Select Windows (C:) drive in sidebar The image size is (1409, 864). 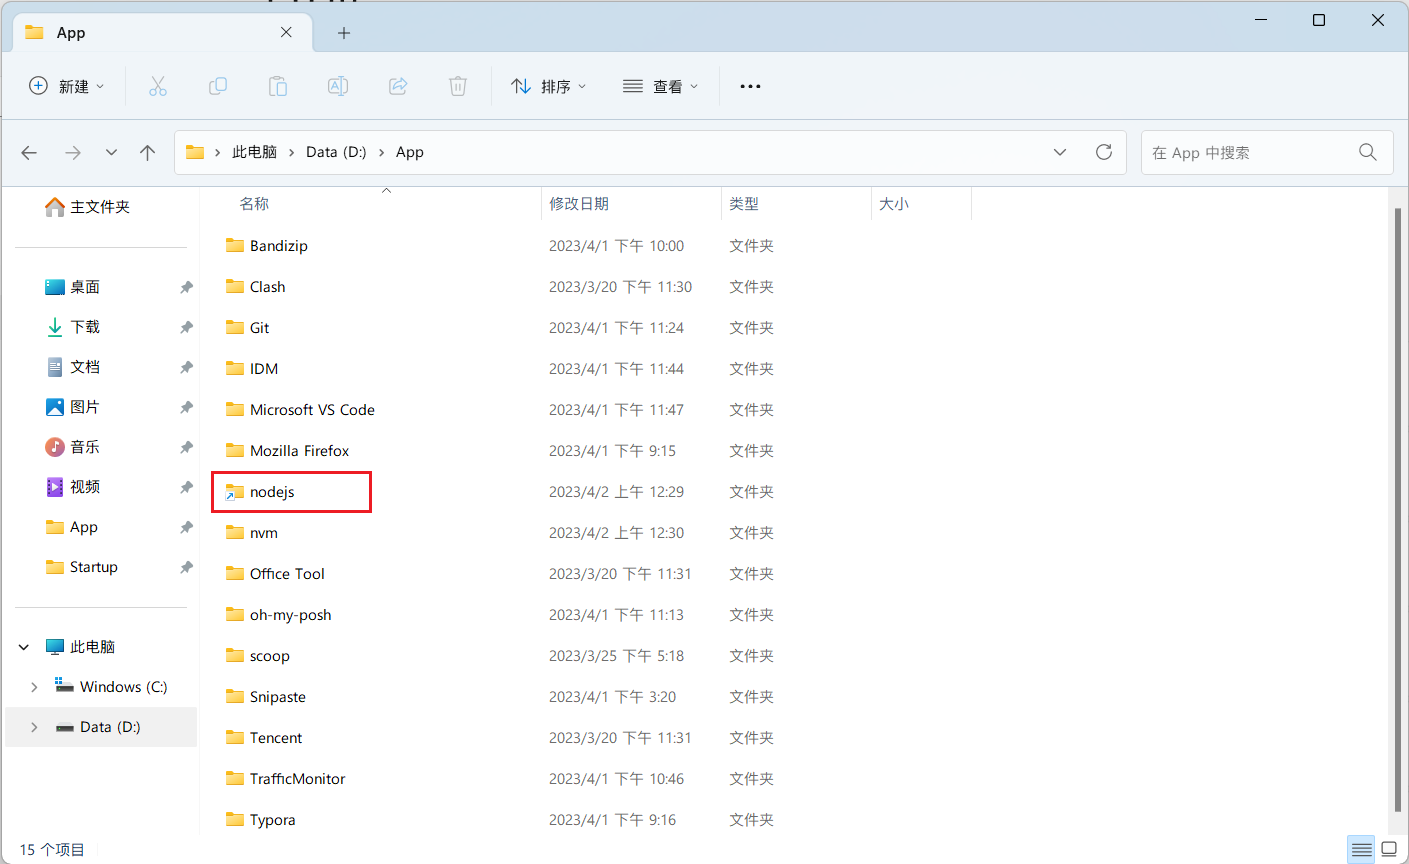(x=101, y=687)
